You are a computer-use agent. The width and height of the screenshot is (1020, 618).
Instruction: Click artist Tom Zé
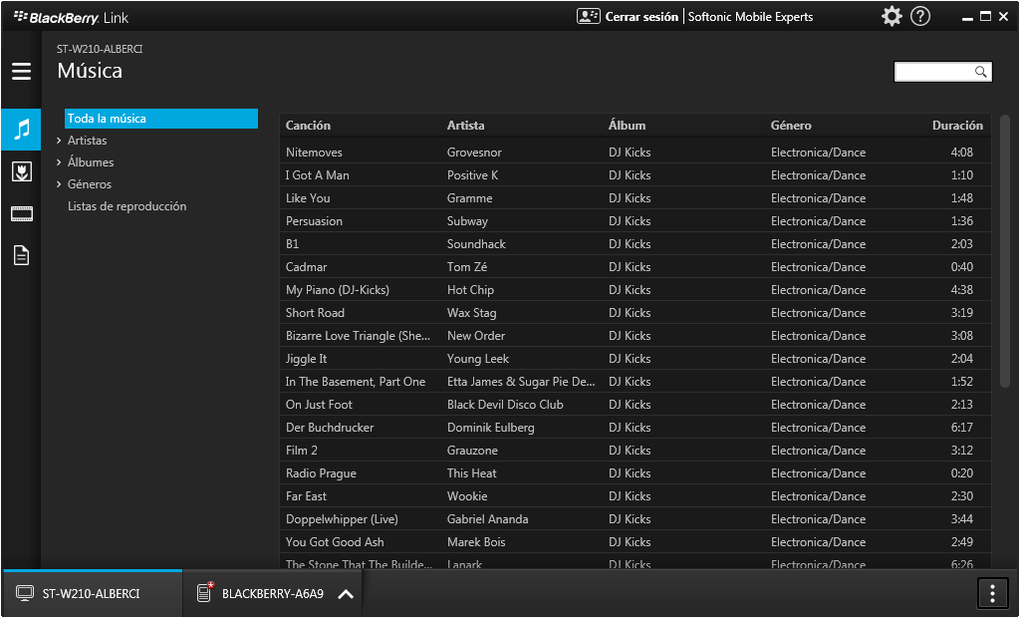coord(467,267)
